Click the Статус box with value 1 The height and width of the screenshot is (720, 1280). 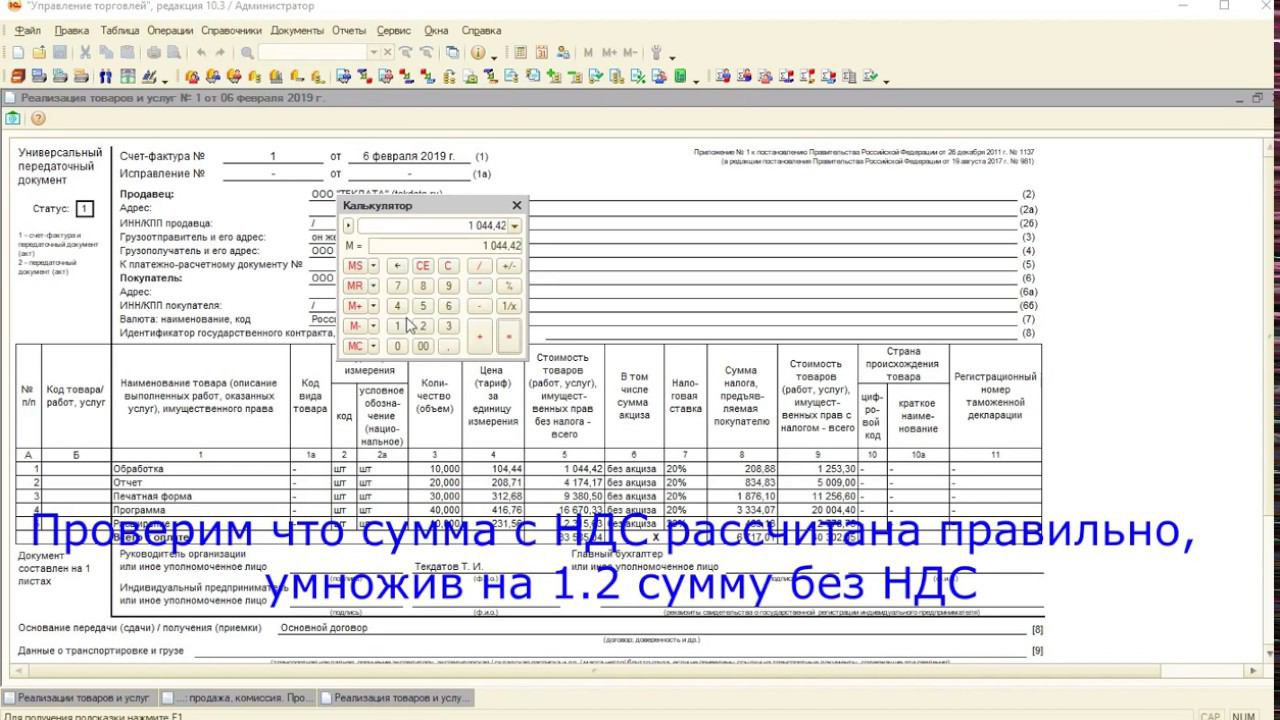coord(85,209)
